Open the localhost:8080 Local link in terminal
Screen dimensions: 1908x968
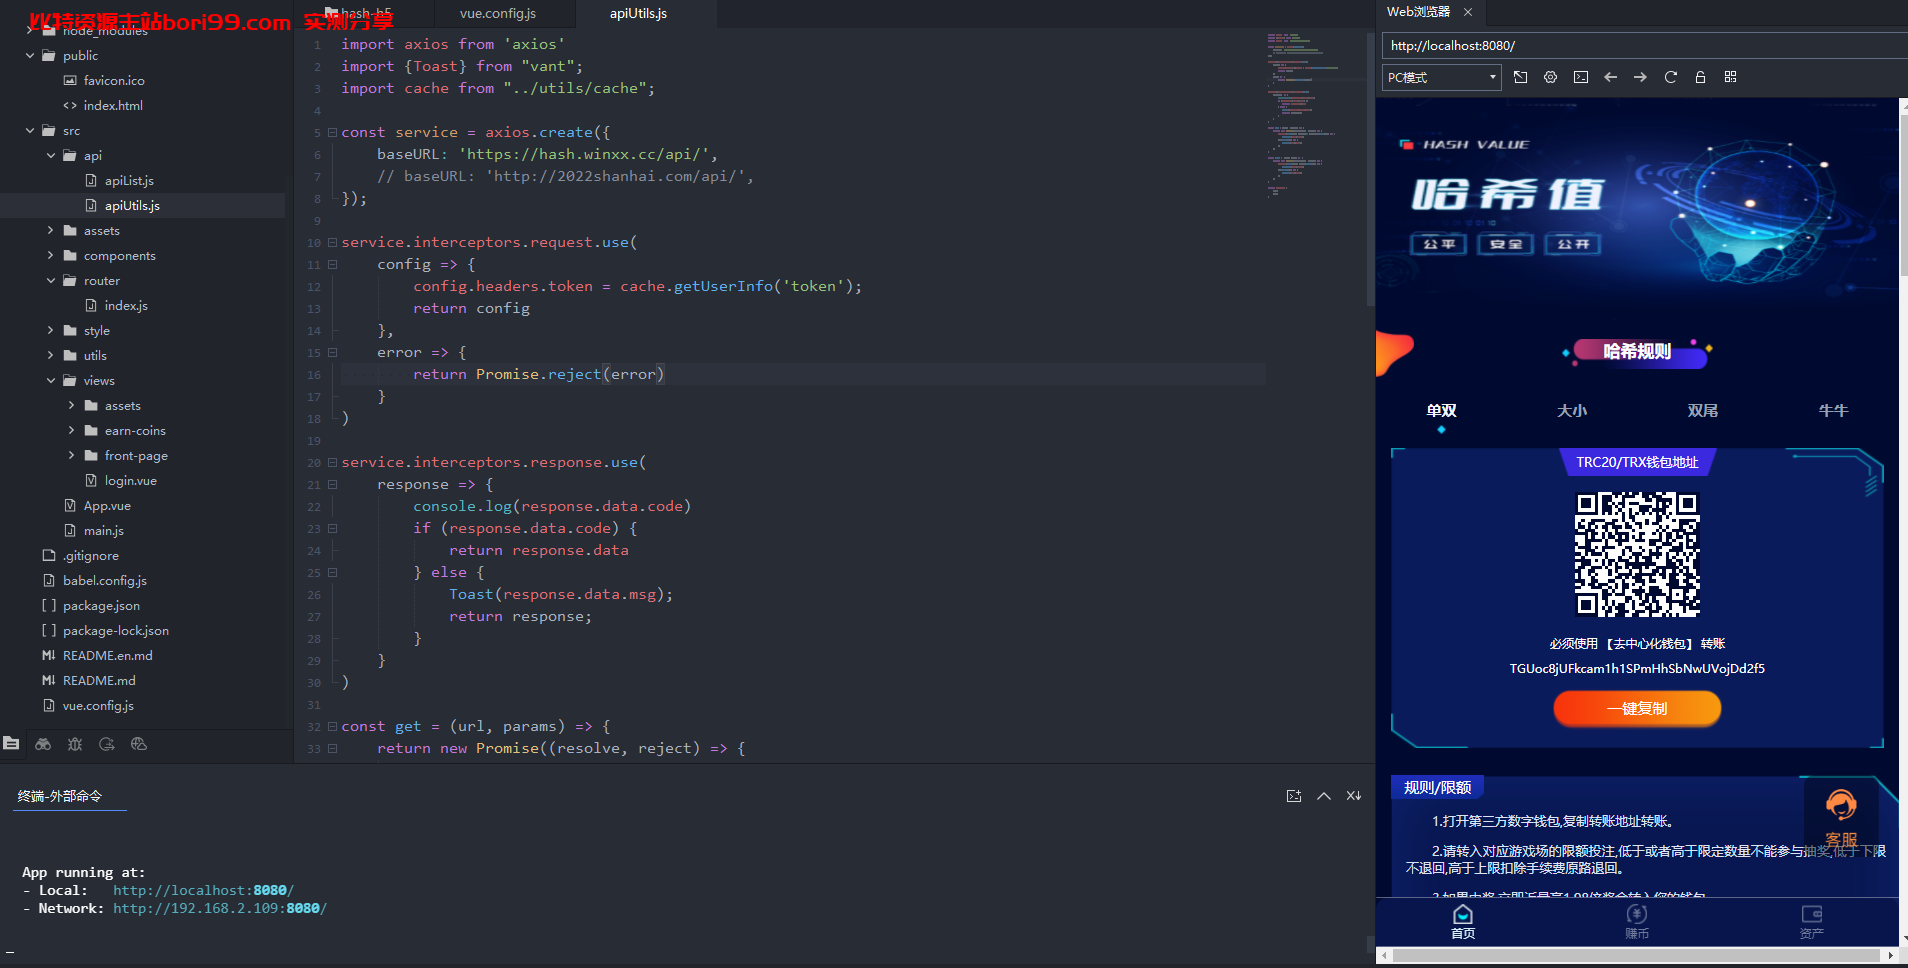coord(203,890)
